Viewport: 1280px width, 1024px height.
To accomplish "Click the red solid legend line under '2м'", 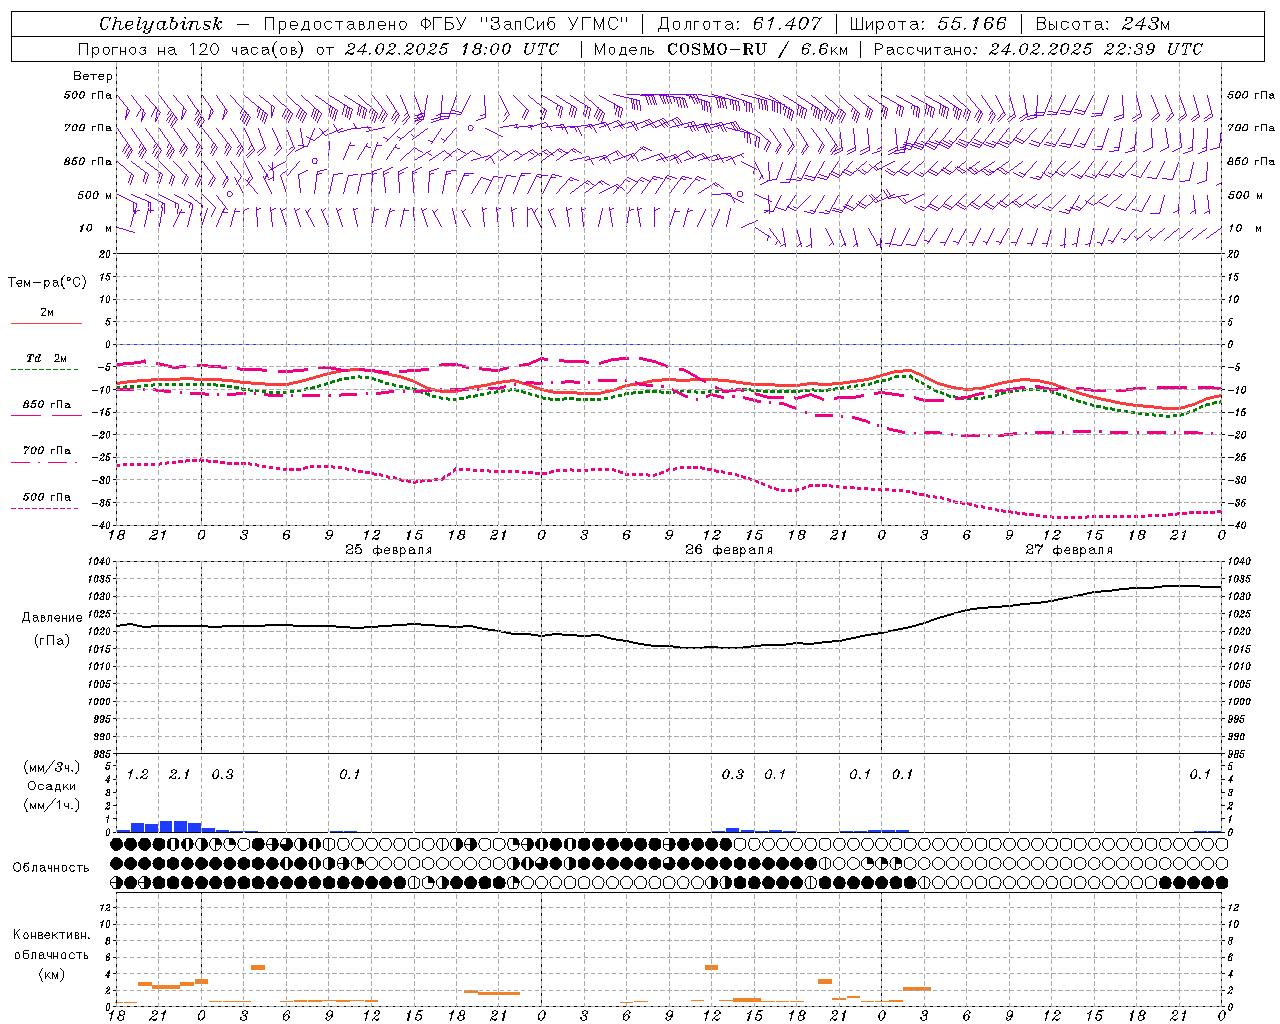I will tap(46, 324).
